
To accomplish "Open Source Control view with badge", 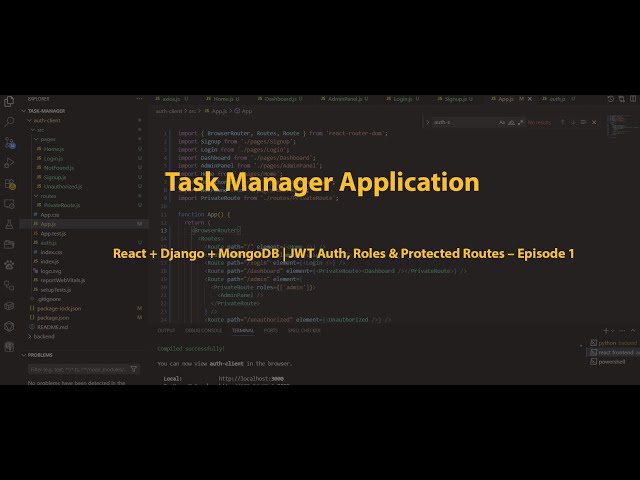I will 9,142.
